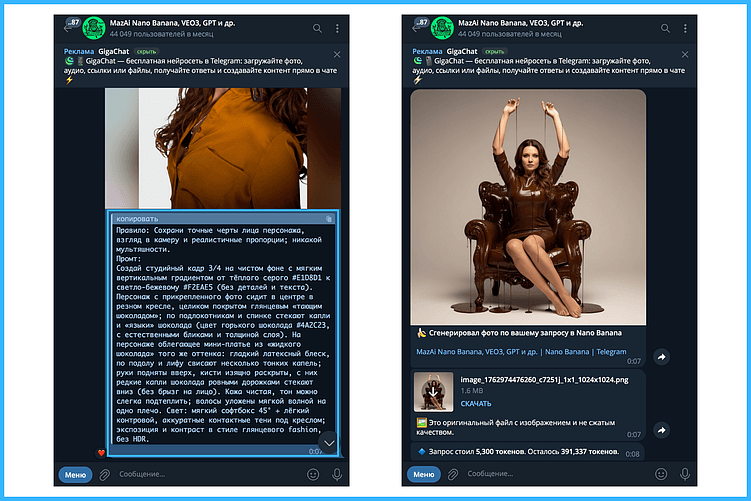Screen dimensions: 751x501
Task: Open the 'MazAI Nano Banana, VEO3, GPT и др.' link
Action: click(477, 352)
